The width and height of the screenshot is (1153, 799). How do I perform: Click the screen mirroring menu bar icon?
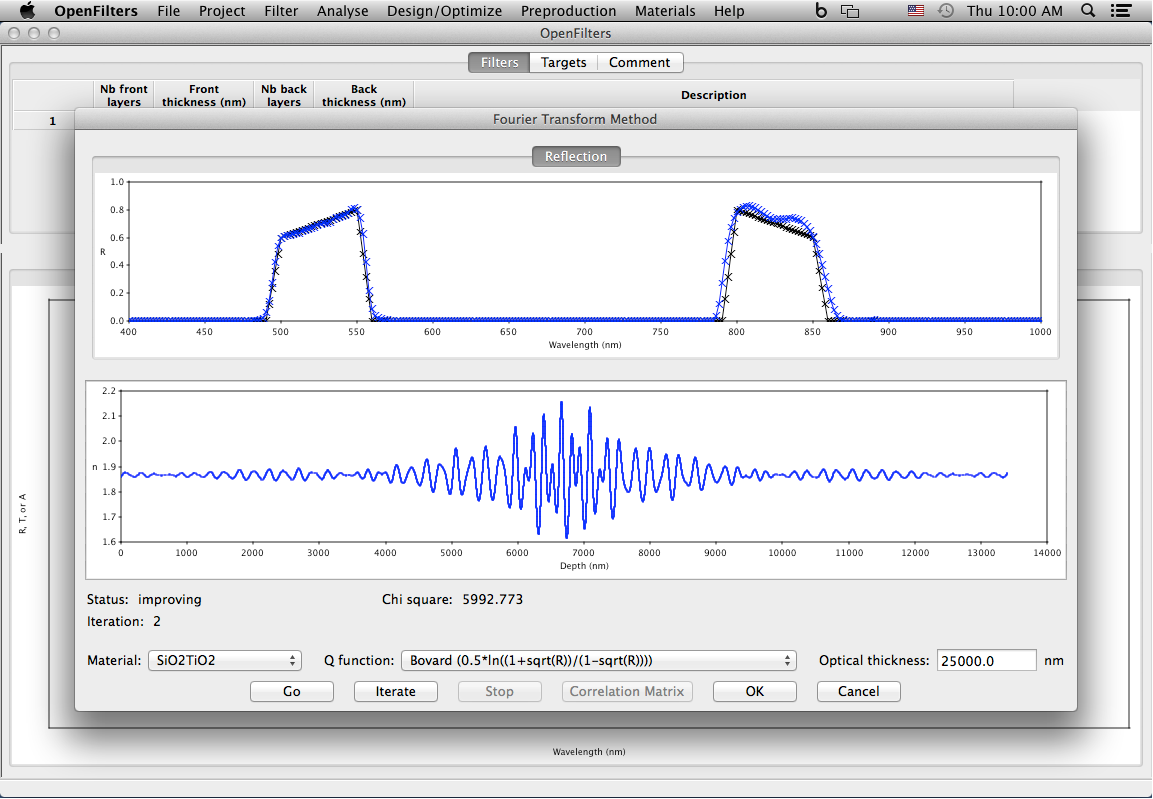tap(850, 10)
